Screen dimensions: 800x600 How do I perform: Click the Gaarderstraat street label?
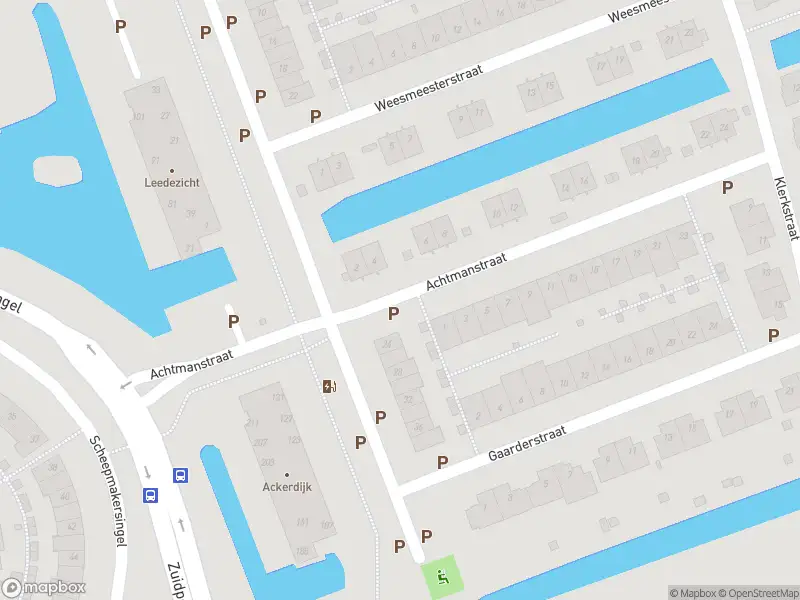tap(527, 443)
